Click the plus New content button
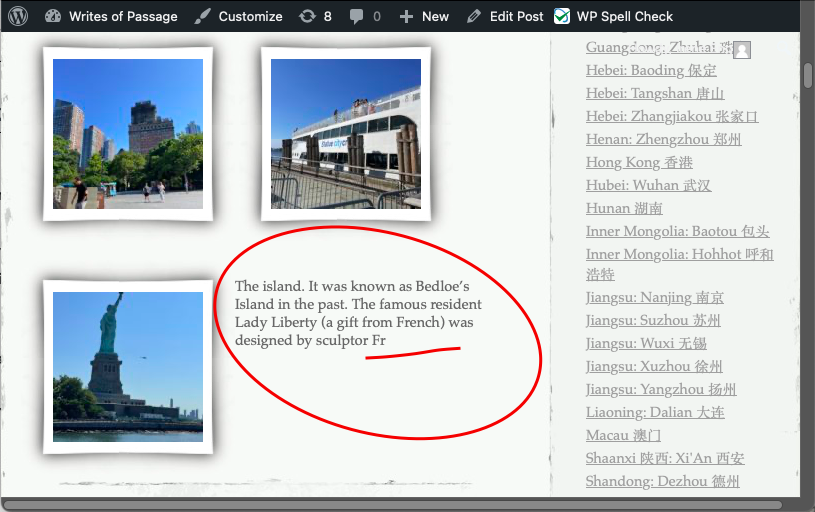The width and height of the screenshot is (815, 512). click(x=424, y=16)
